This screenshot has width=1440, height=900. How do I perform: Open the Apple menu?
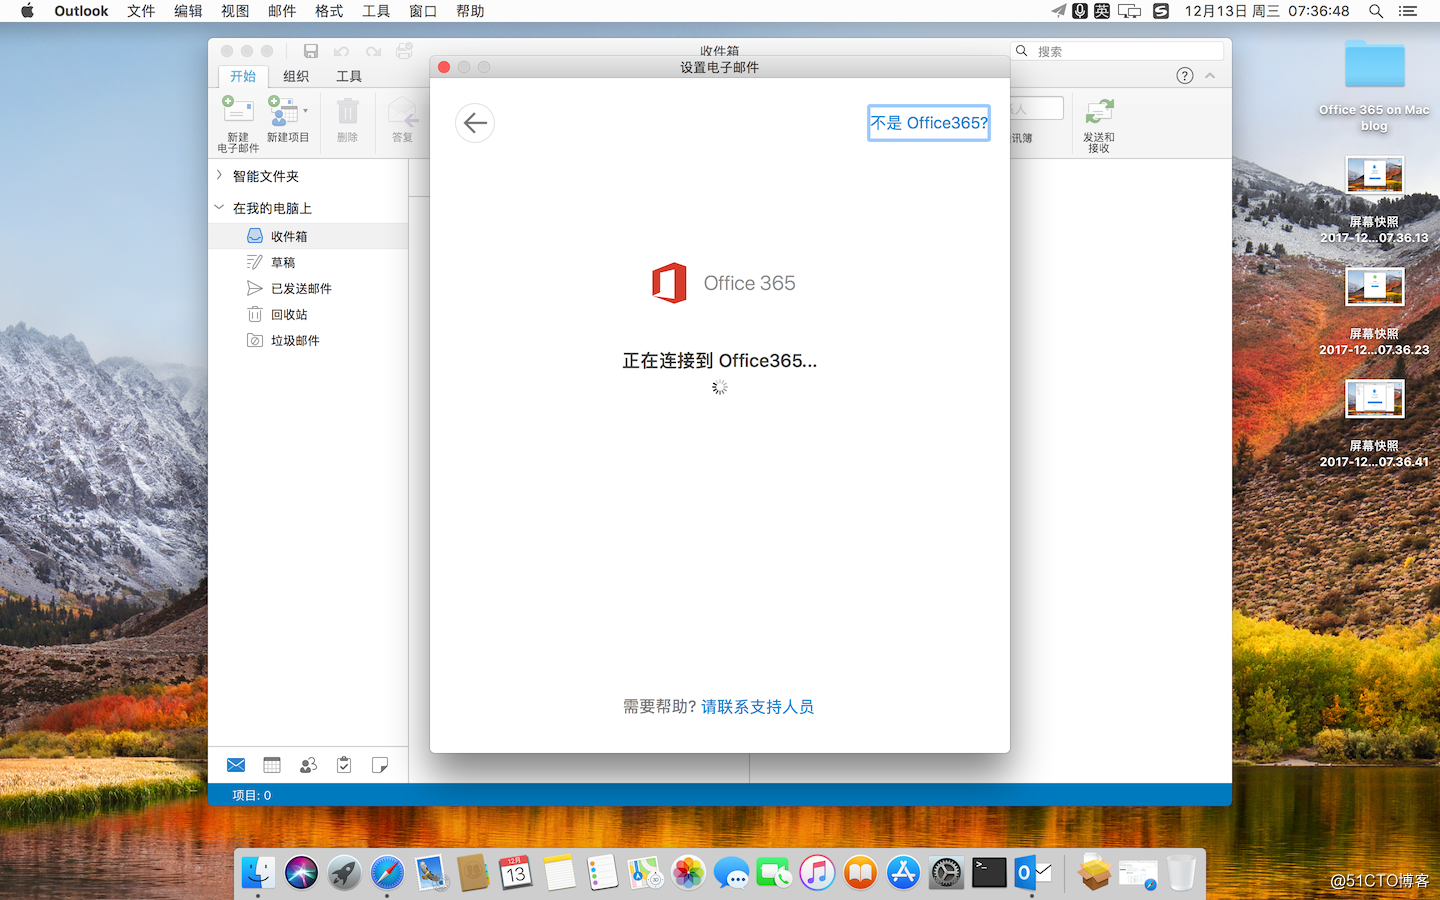[27, 11]
